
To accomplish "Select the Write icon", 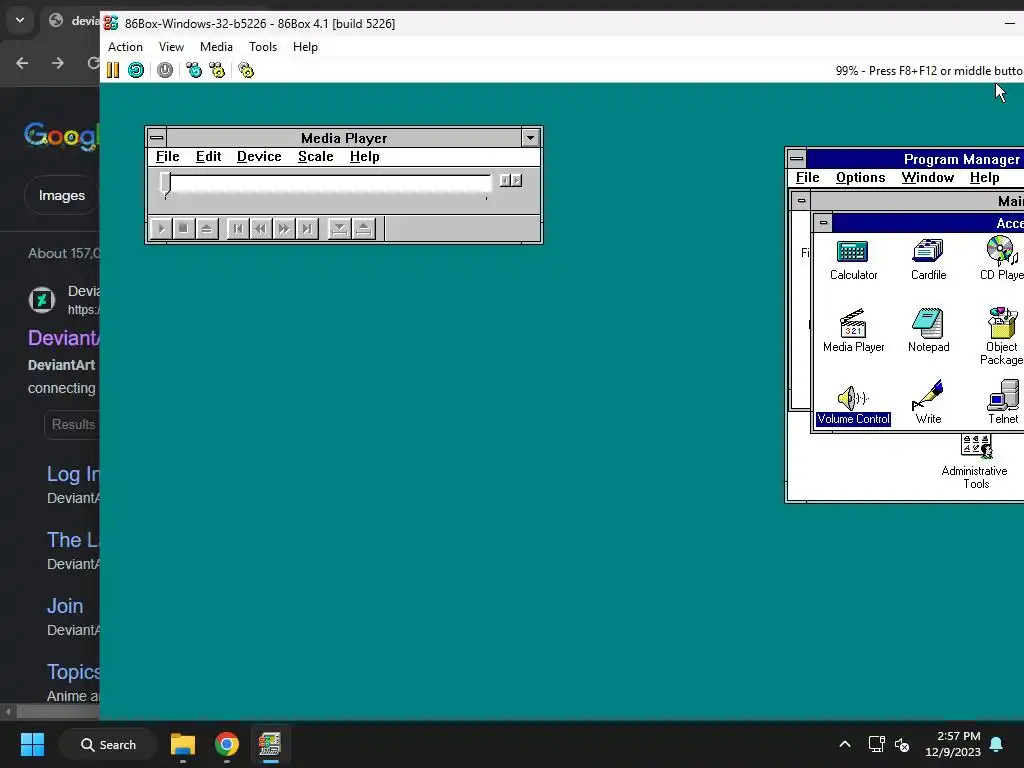I will 928,403.
